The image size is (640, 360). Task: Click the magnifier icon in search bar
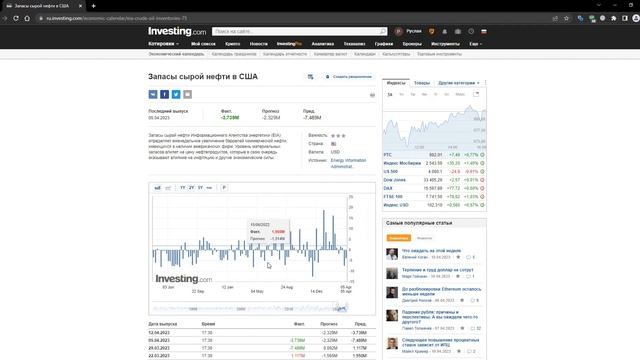[383, 31]
